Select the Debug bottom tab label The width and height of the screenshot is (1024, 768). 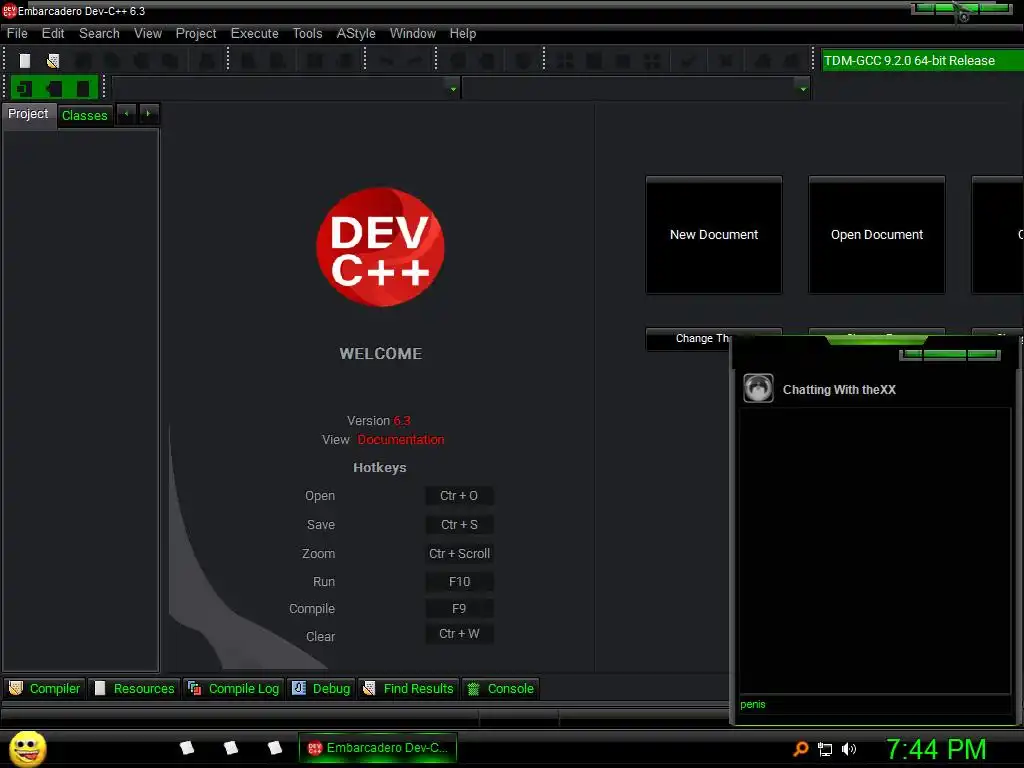[331, 688]
